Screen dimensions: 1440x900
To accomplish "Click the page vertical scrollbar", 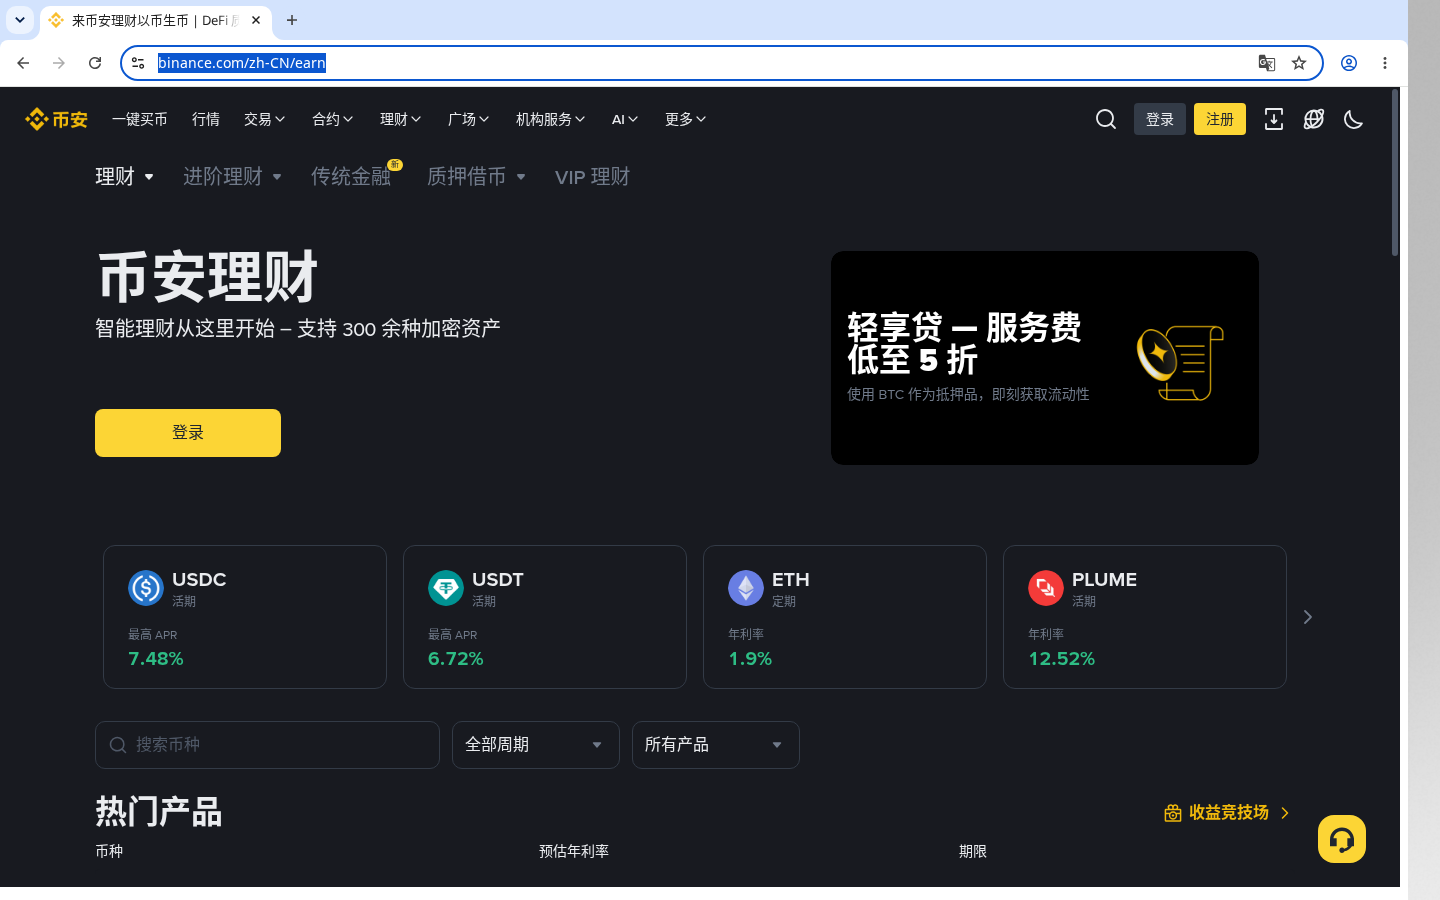I will [1395, 175].
